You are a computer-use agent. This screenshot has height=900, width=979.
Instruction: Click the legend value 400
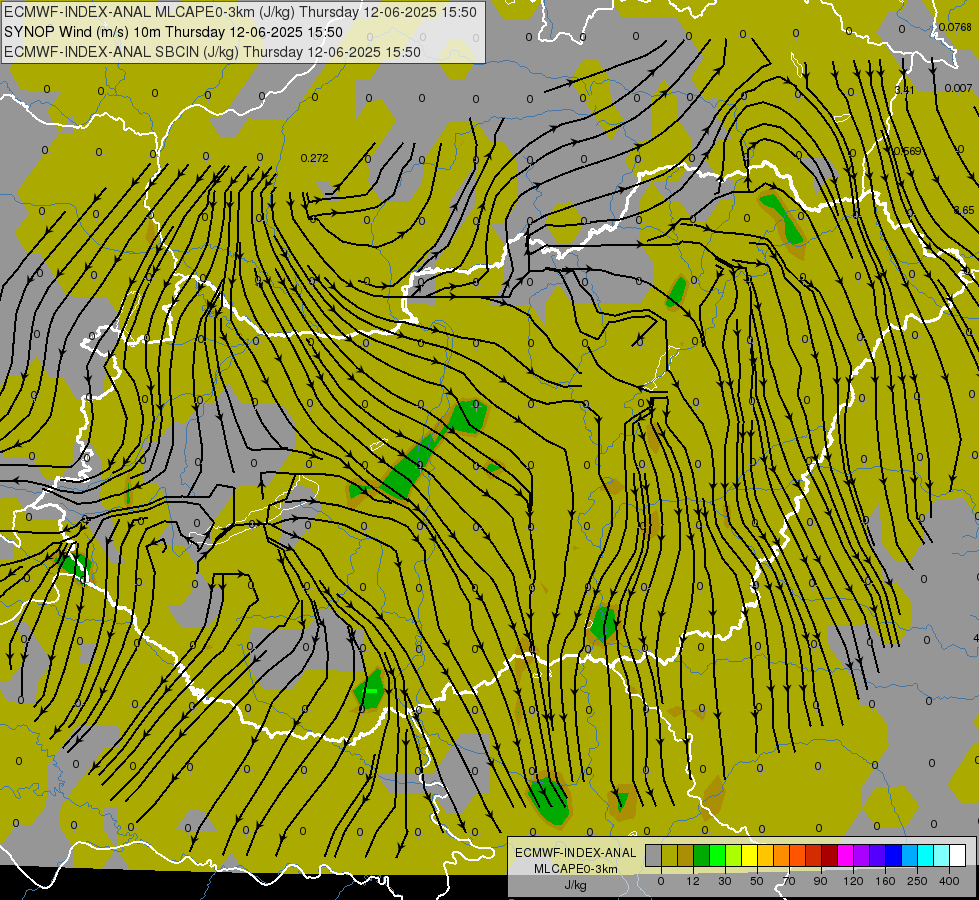click(949, 881)
